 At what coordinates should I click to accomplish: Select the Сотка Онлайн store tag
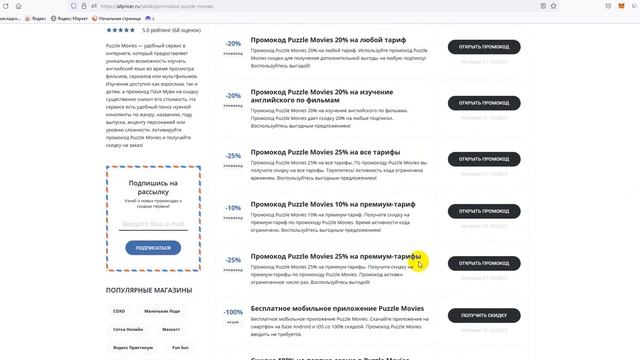pyautogui.click(x=128, y=329)
